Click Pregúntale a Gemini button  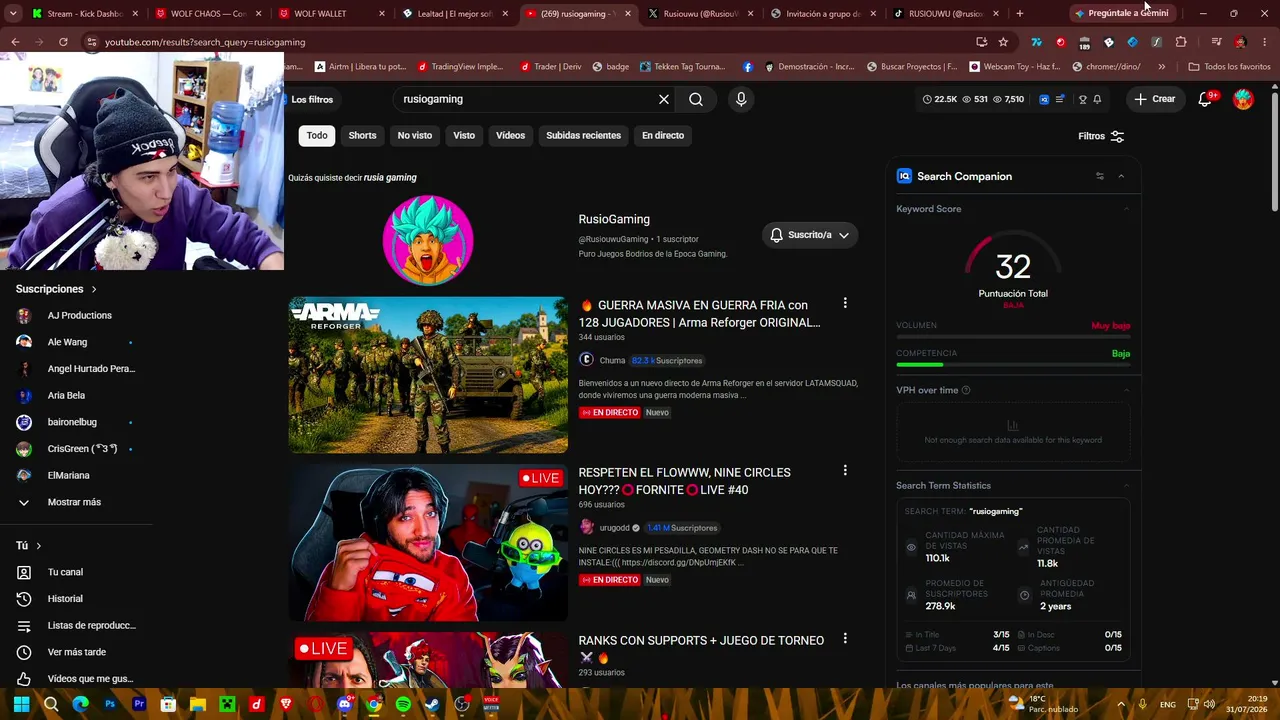tap(1121, 13)
